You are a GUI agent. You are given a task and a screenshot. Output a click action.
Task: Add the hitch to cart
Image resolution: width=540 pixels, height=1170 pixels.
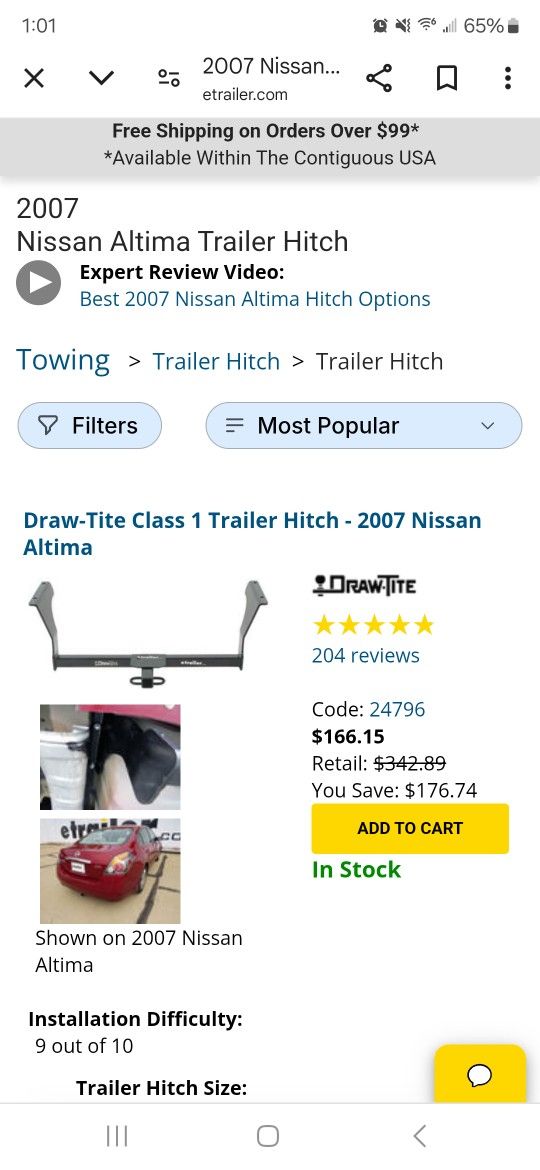(x=410, y=828)
